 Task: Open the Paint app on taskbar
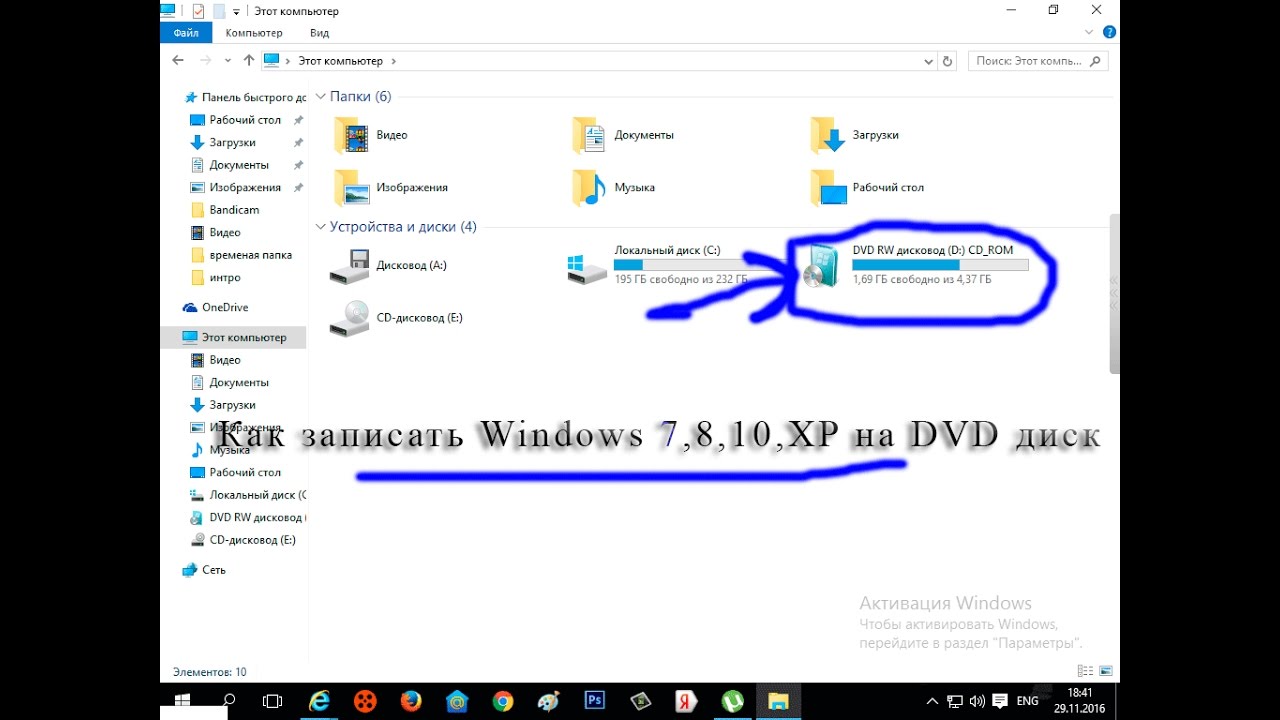549,700
